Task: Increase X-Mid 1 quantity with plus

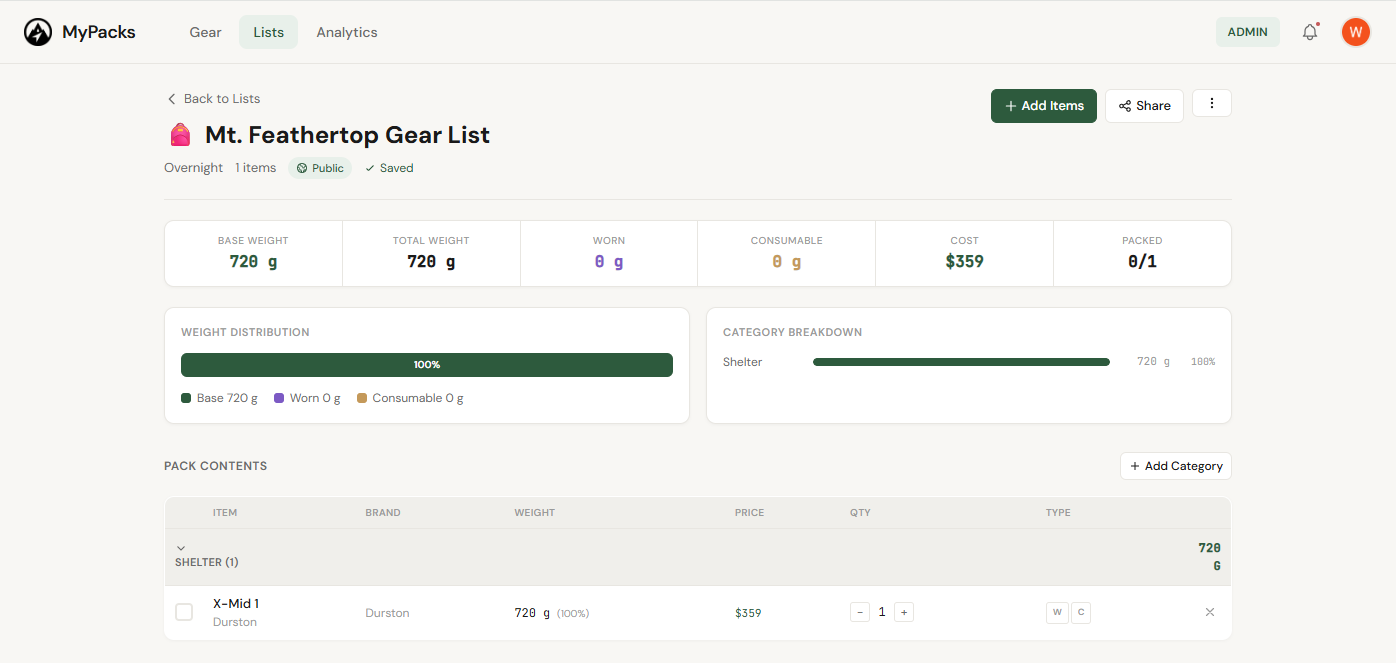Action: (x=904, y=612)
